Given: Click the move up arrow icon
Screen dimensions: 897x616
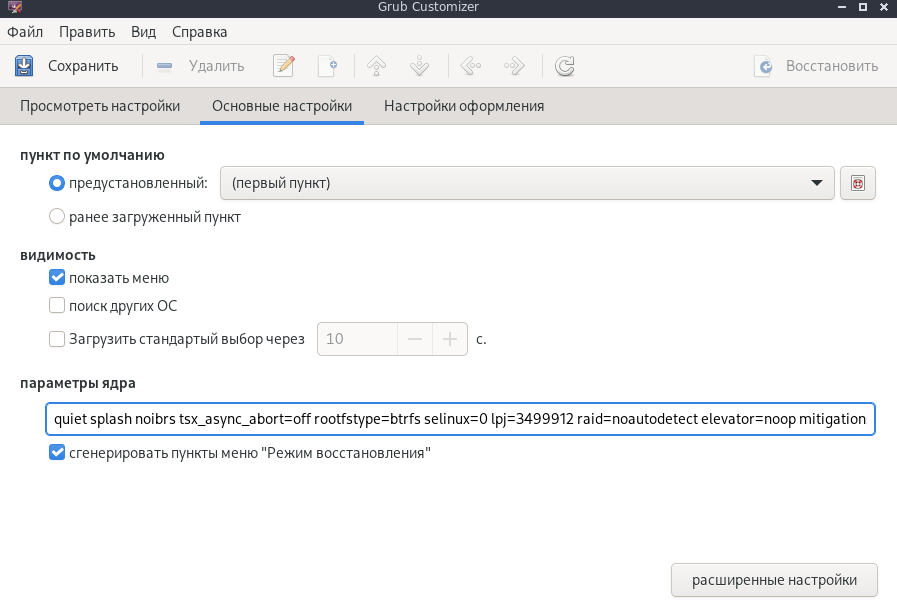Looking at the screenshot, I should [x=376, y=66].
